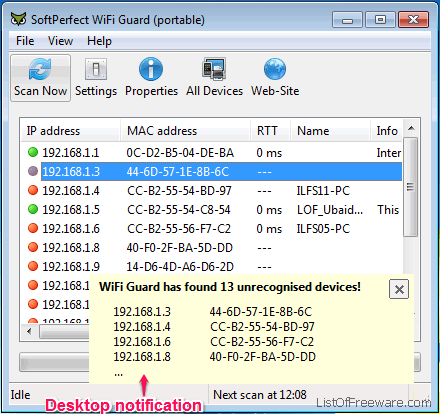
Task: Sort by Name column header
Action: point(330,131)
